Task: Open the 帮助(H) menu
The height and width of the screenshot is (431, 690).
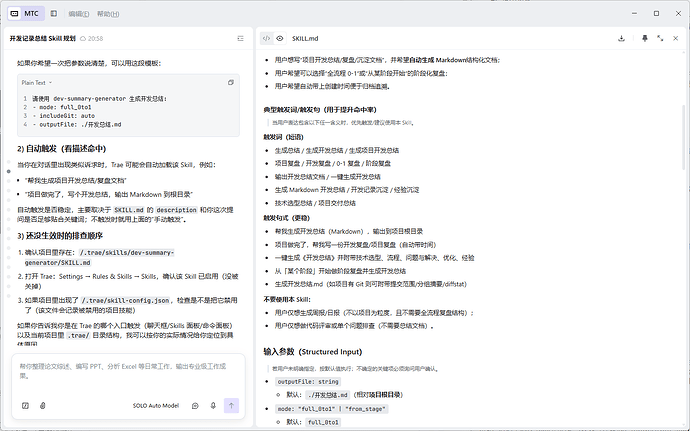Action: coord(108,14)
